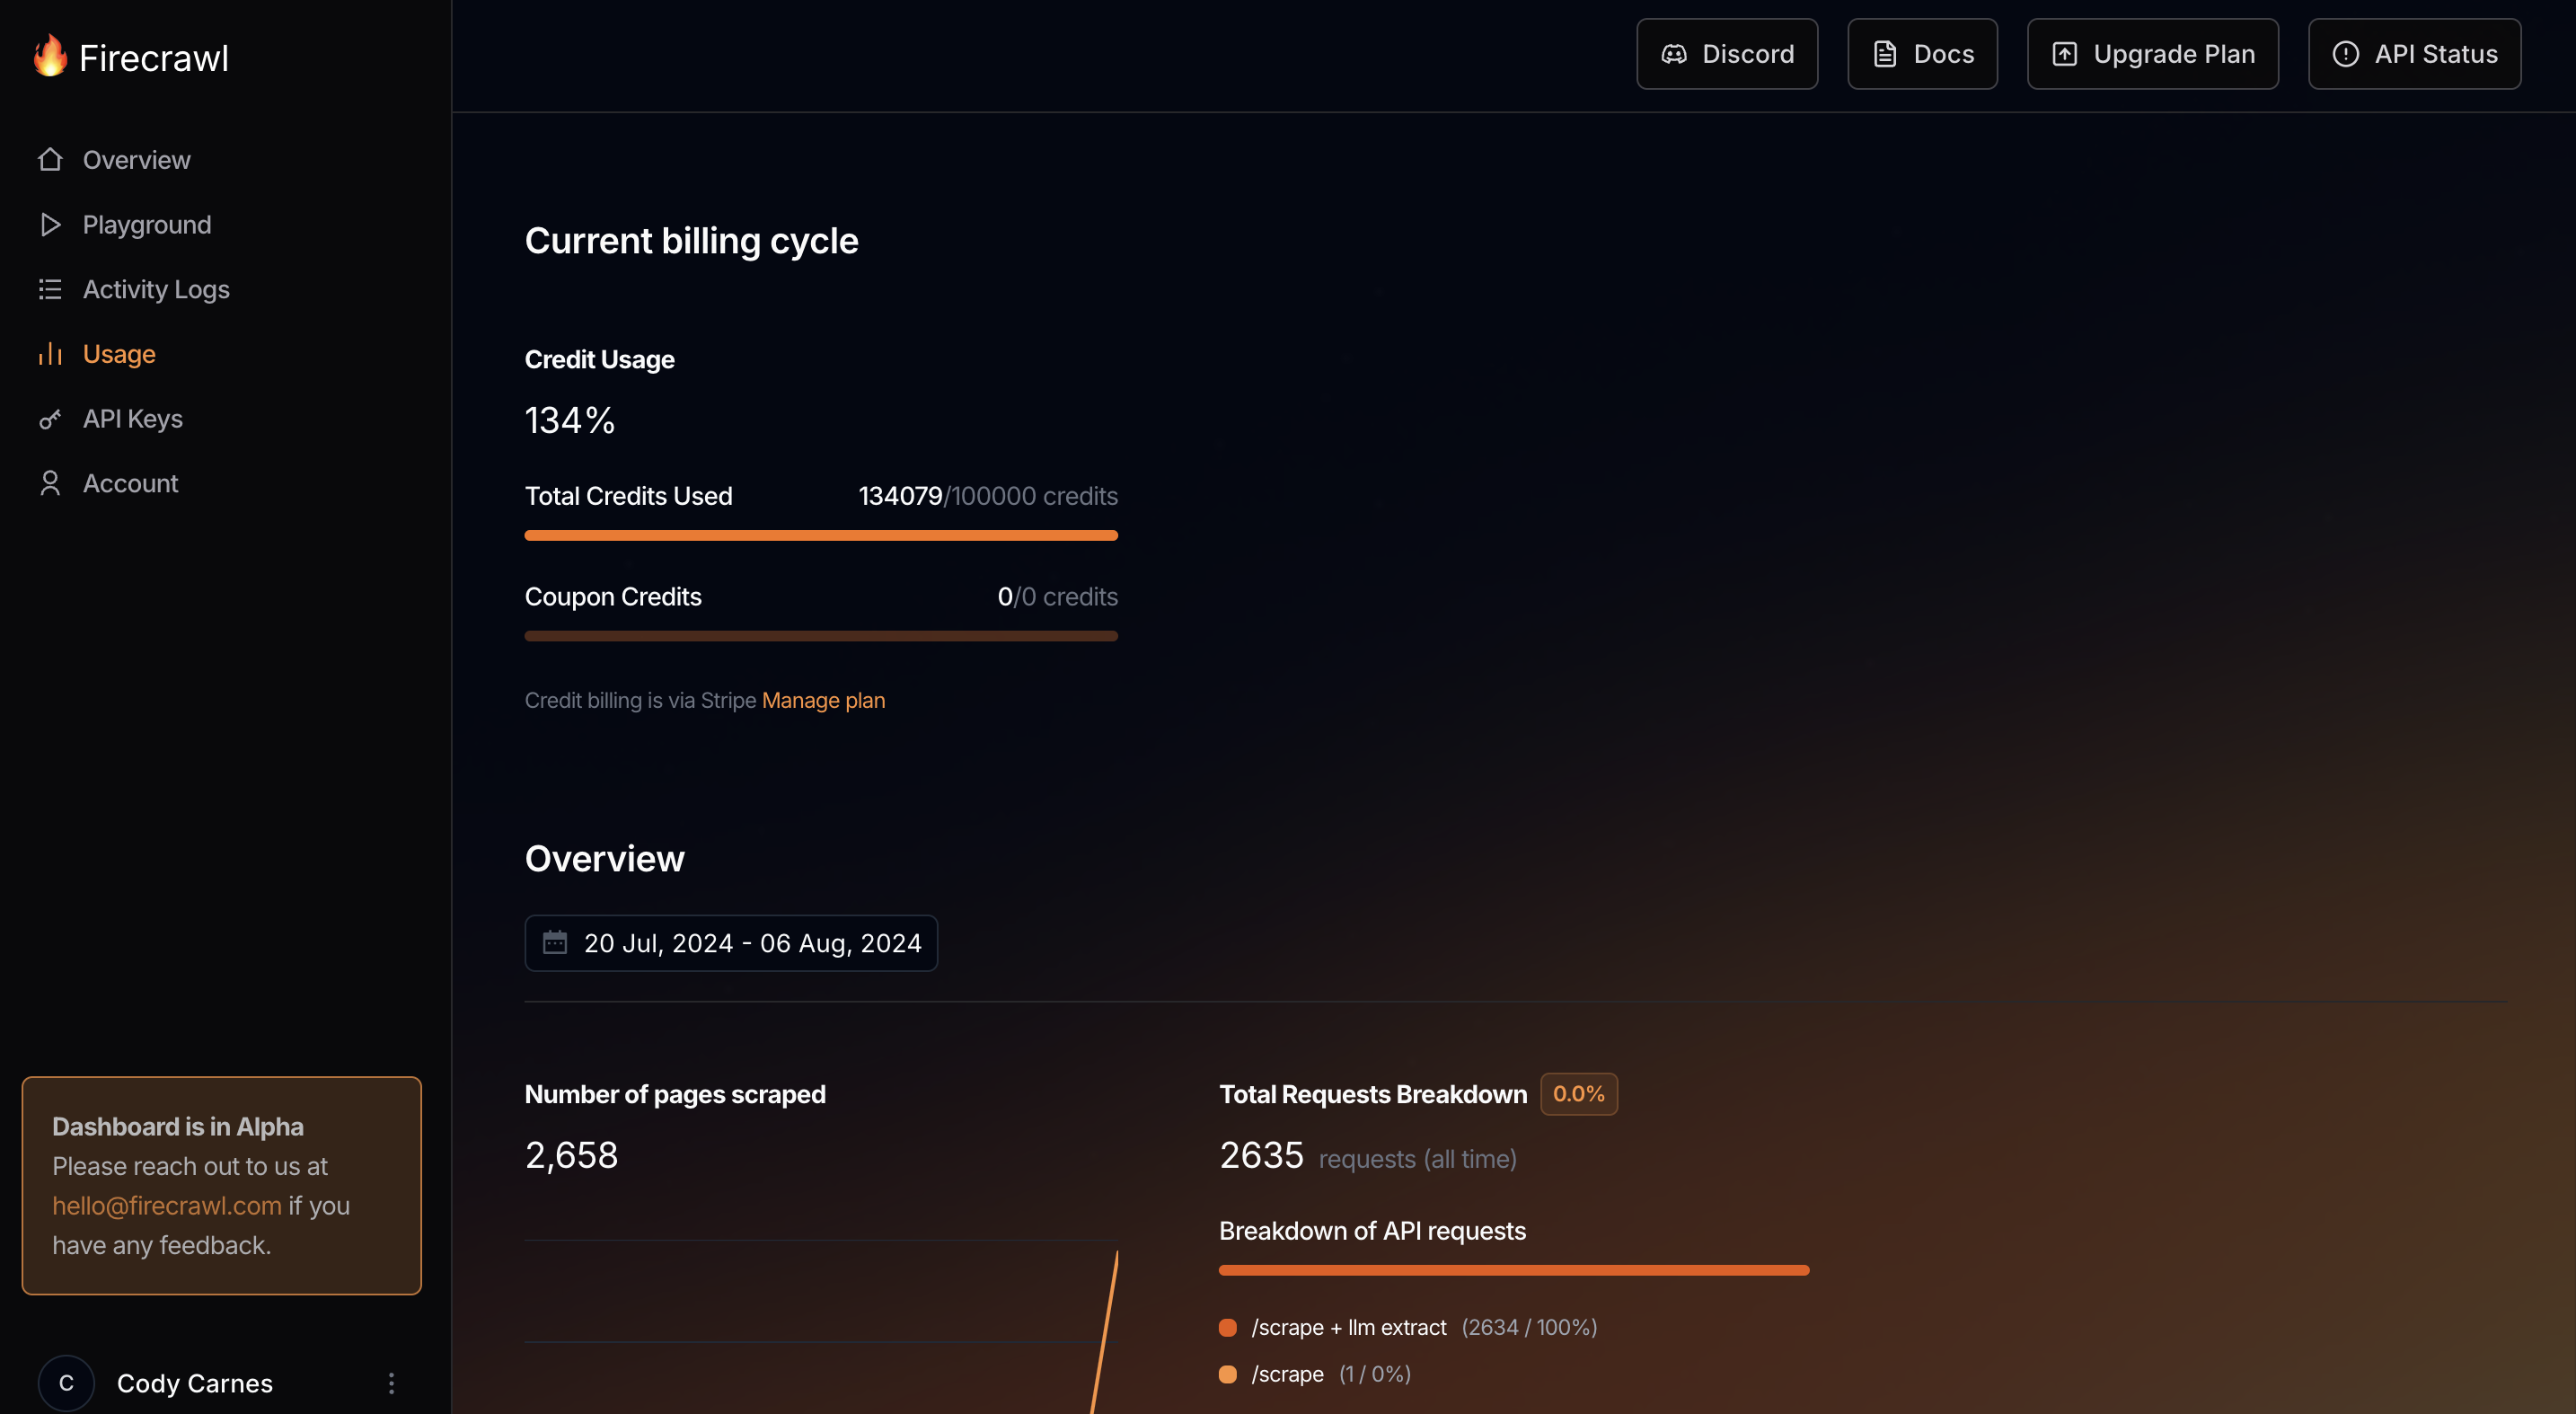Click the Total Credits Used progress bar
This screenshot has width=2576, height=1414.
(821, 536)
